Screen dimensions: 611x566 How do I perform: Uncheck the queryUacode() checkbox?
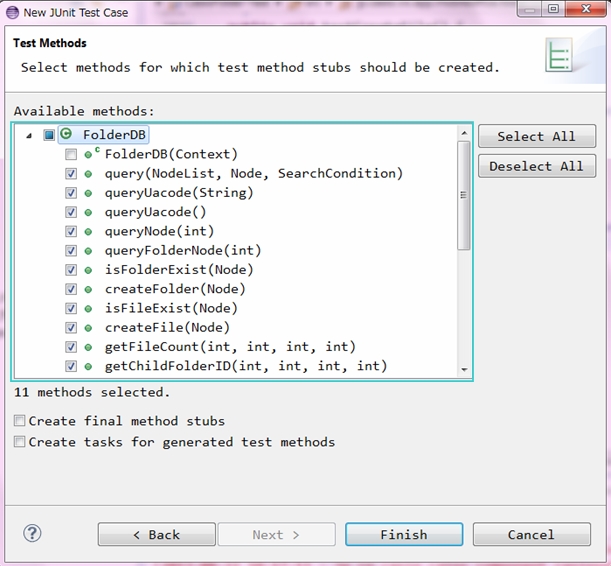coord(71,212)
